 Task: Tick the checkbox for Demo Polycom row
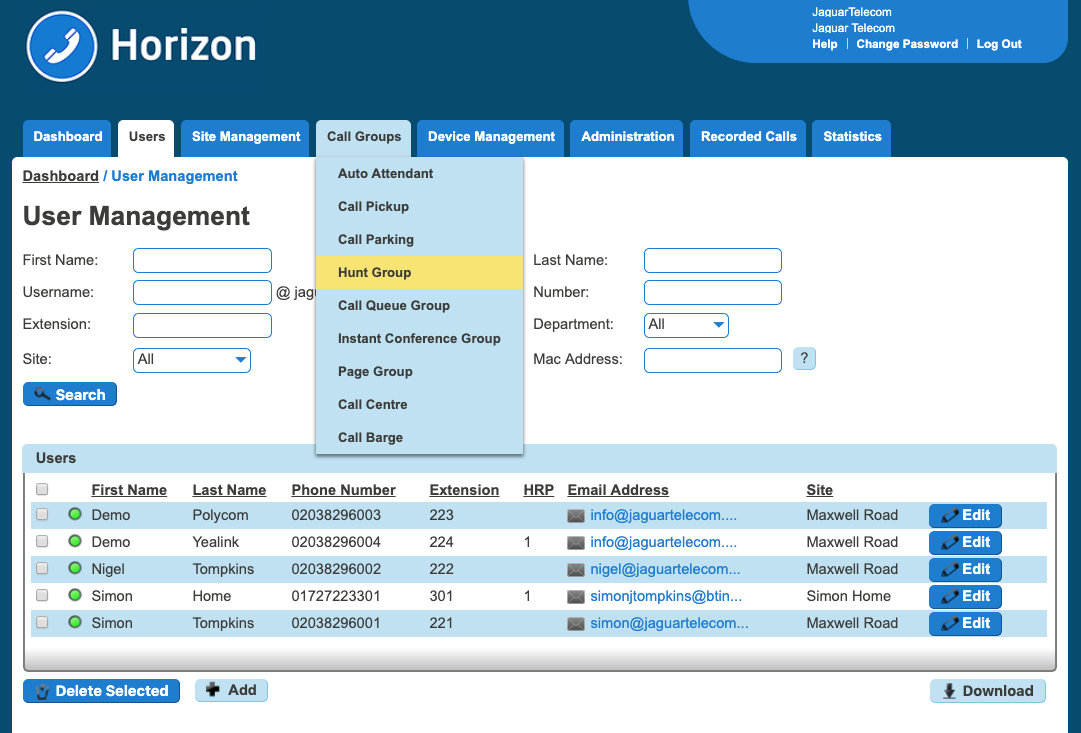pos(42,515)
